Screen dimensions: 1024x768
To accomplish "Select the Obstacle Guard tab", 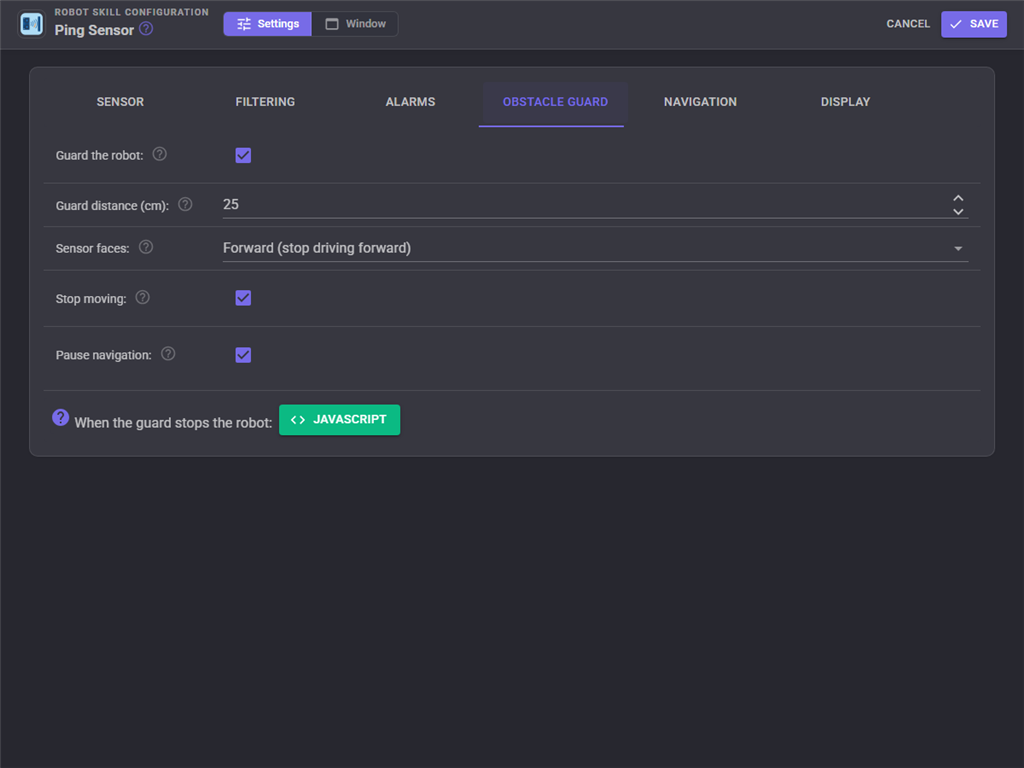I will 555,102.
